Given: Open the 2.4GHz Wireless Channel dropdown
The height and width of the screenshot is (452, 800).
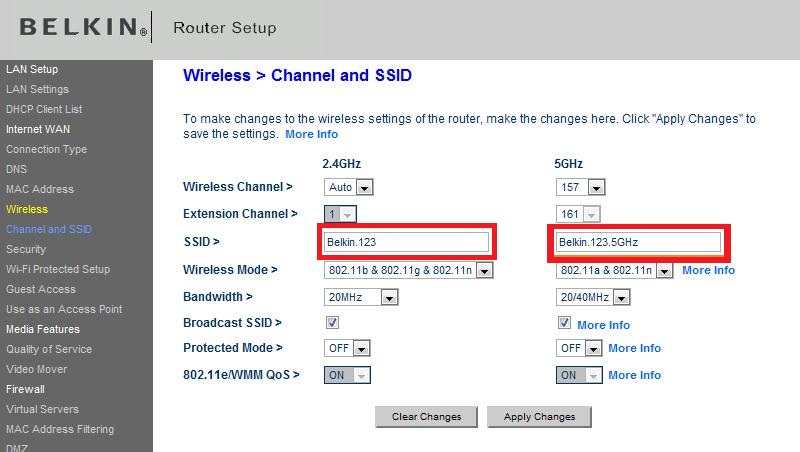Looking at the screenshot, I should point(349,187).
